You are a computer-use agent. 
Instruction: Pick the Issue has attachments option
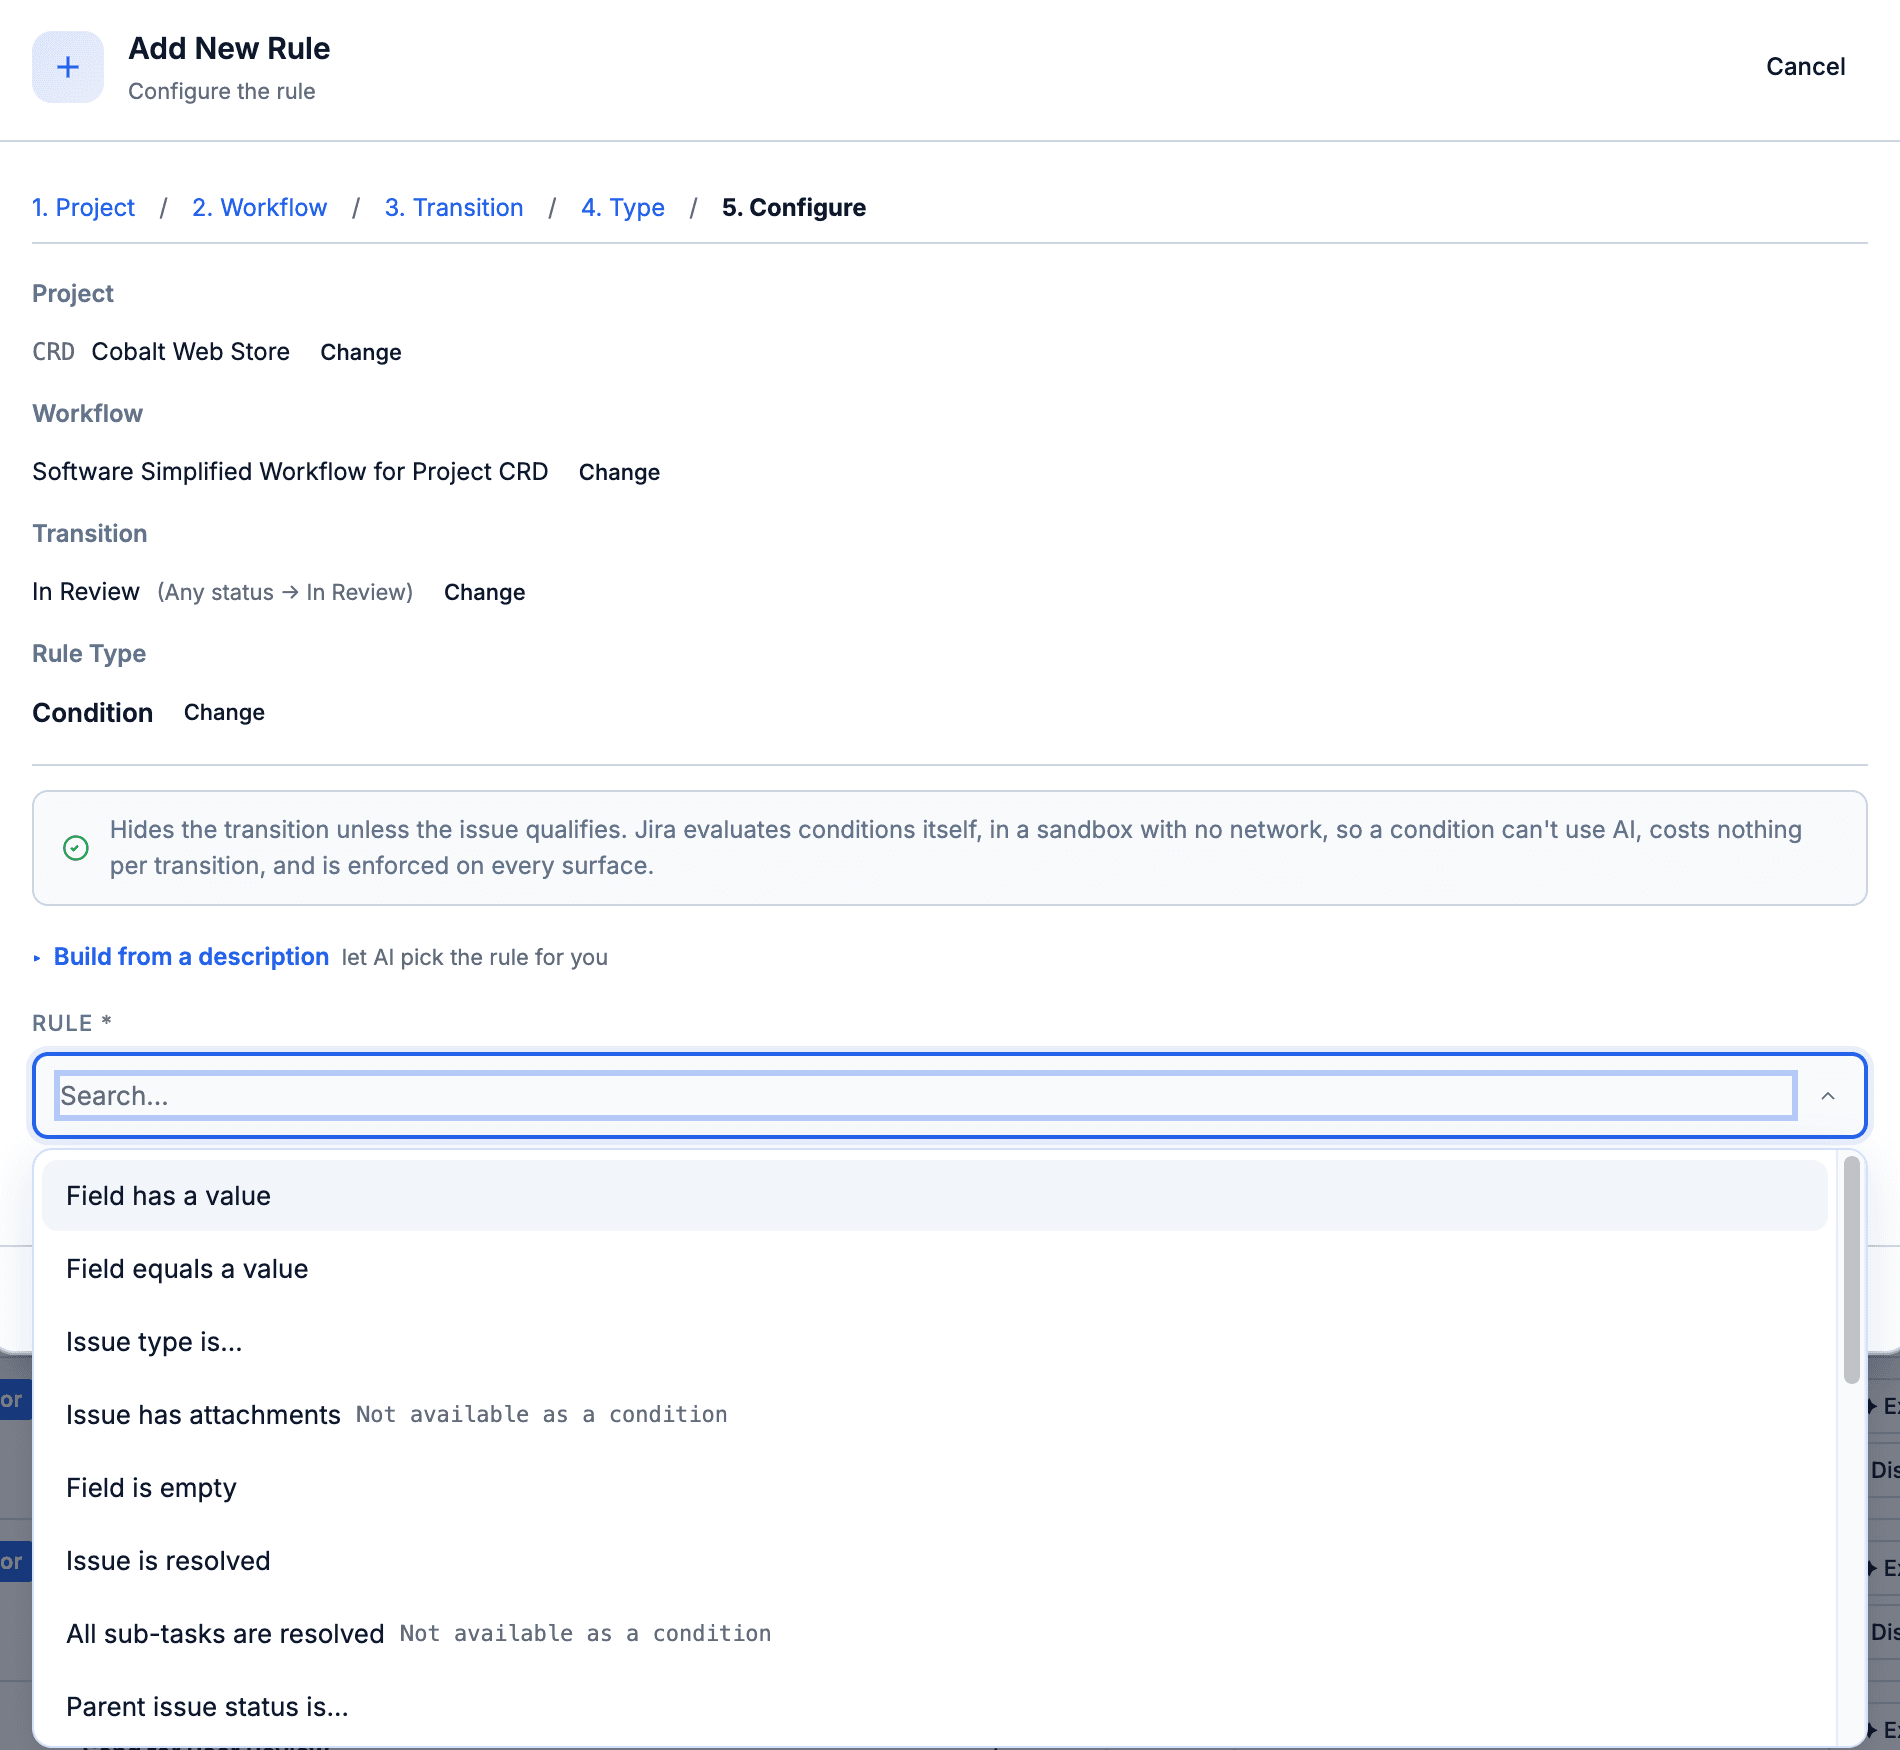[935, 1415]
